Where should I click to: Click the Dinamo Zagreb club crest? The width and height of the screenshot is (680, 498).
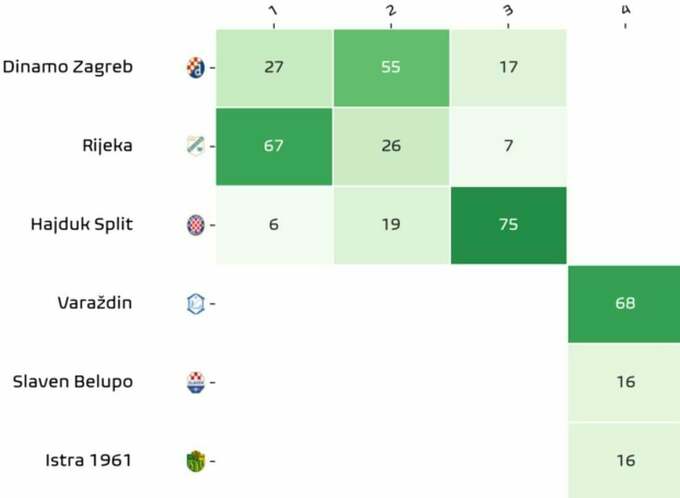click(x=196, y=68)
